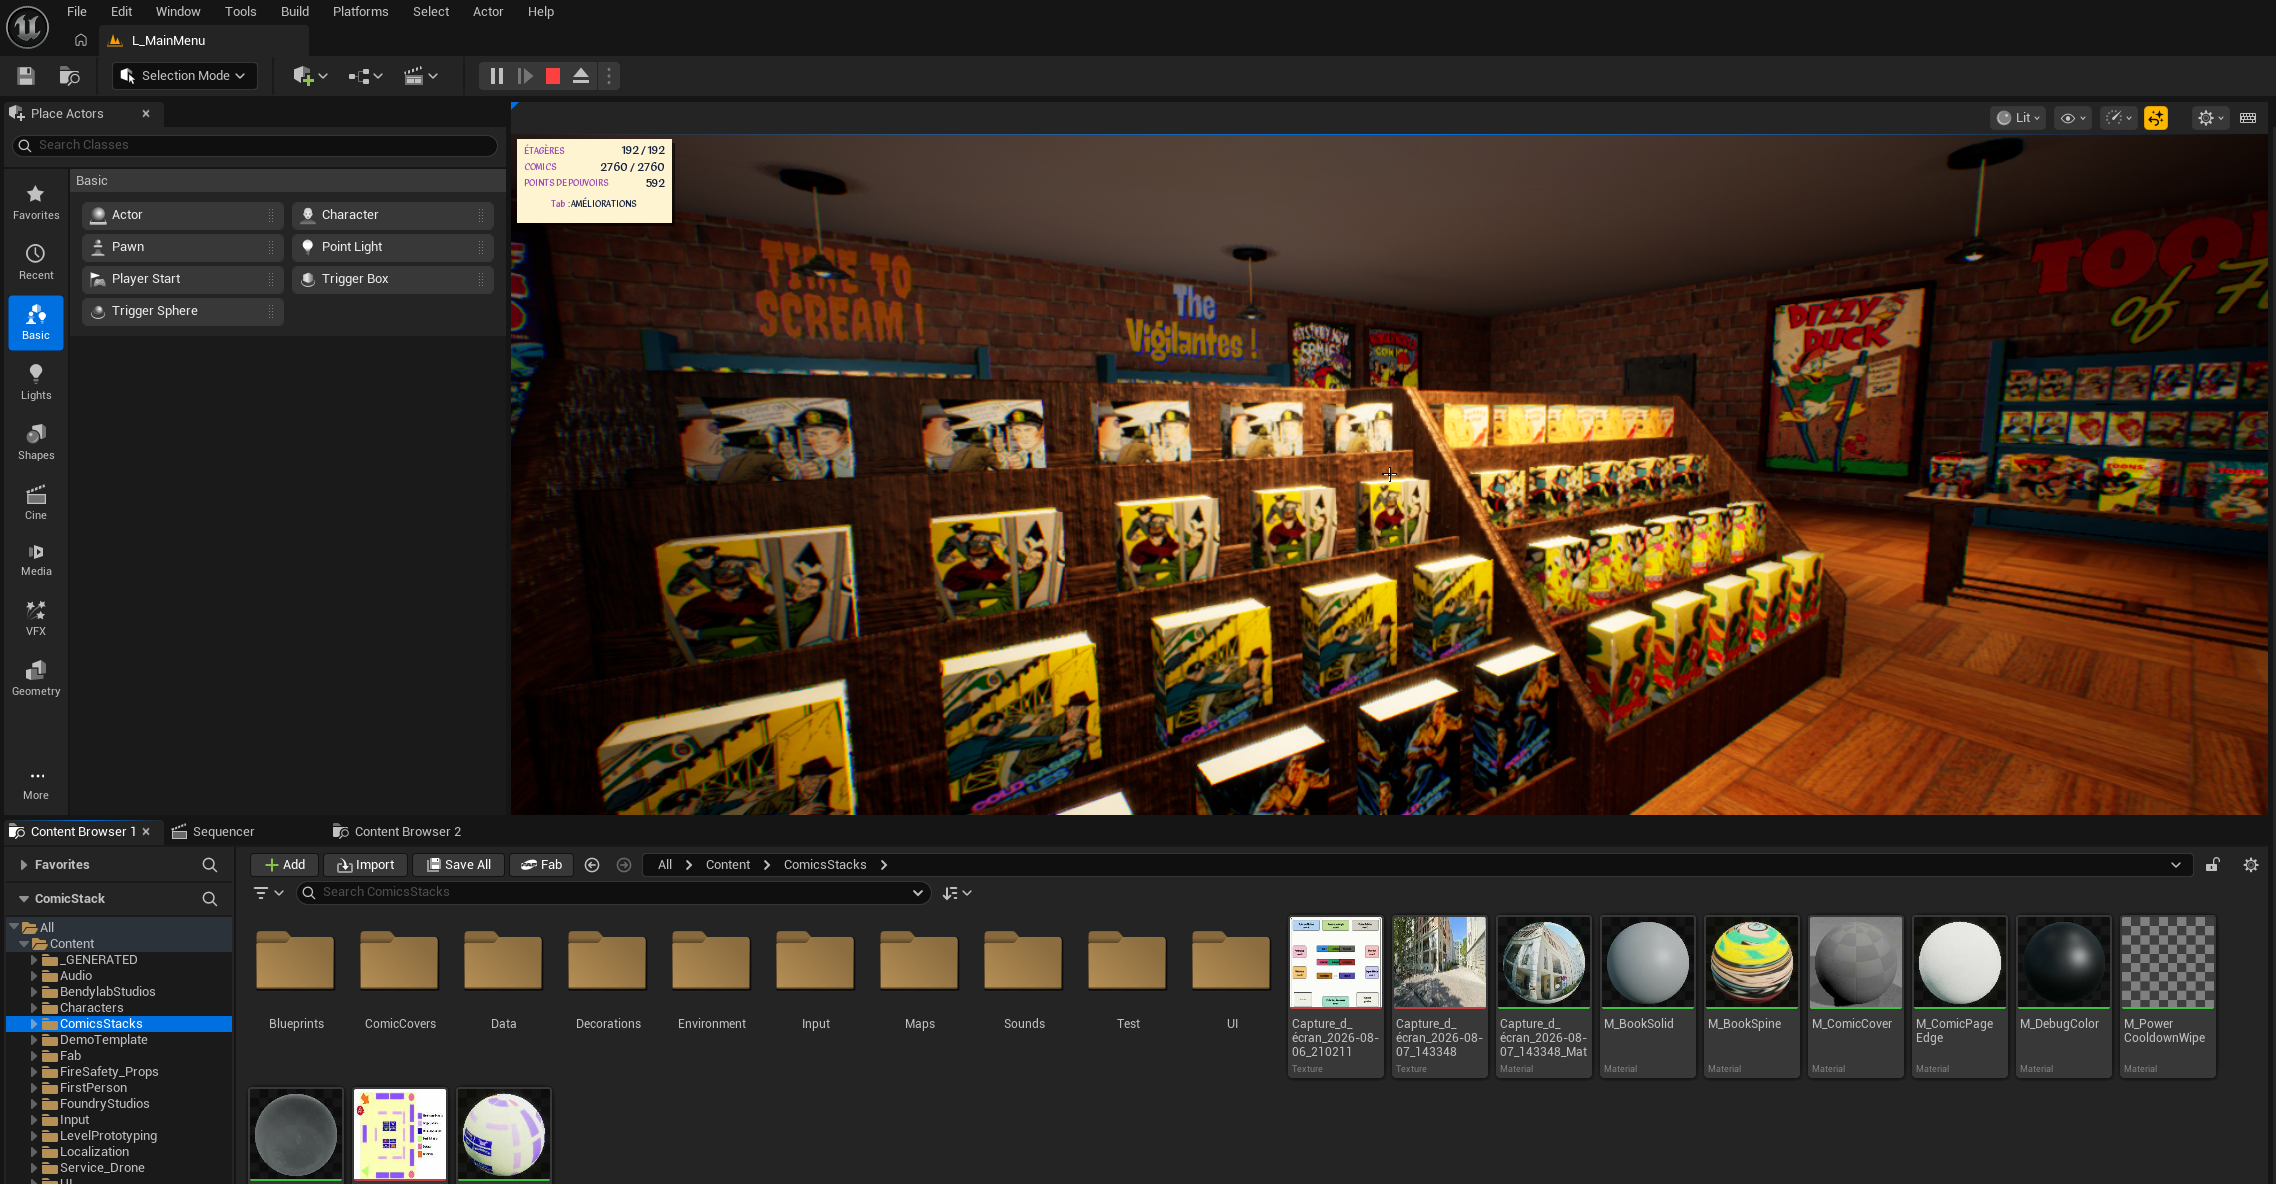This screenshot has width=2276, height=1184.
Task: Open the content browser filter dropdown
Action: [x=269, y=893]
